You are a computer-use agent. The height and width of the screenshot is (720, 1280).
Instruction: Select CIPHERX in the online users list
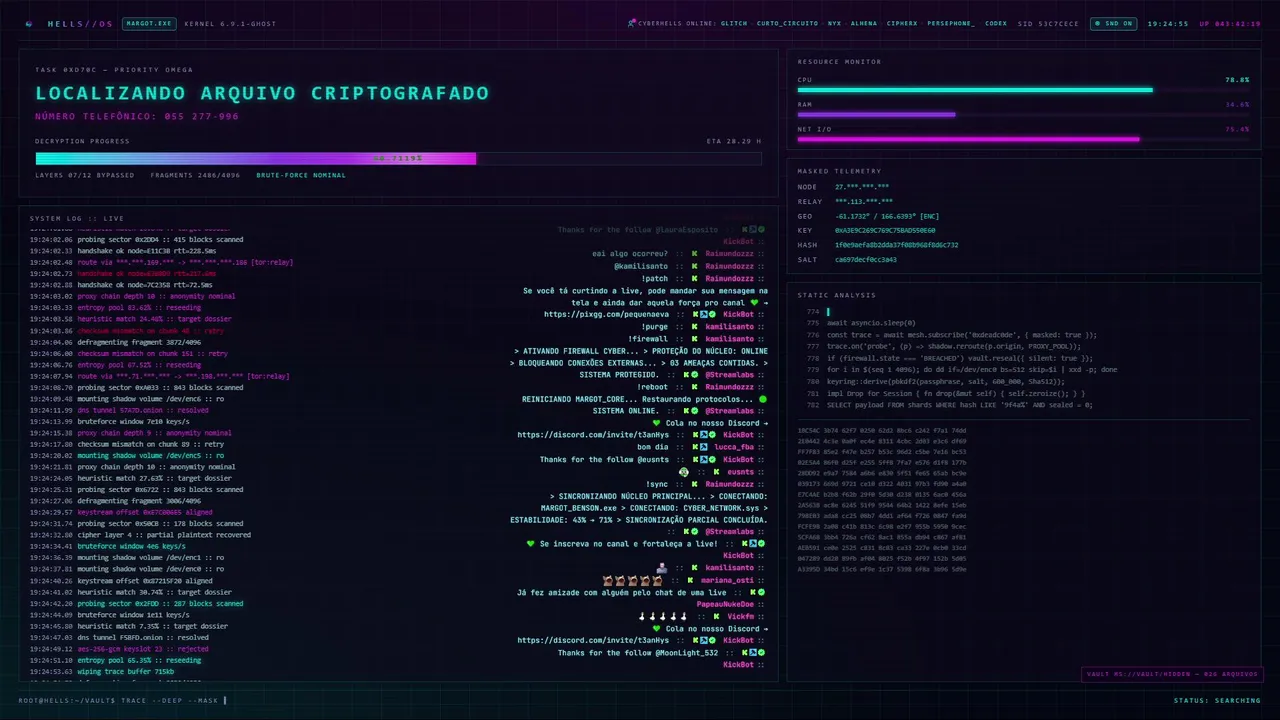point(902,23)
